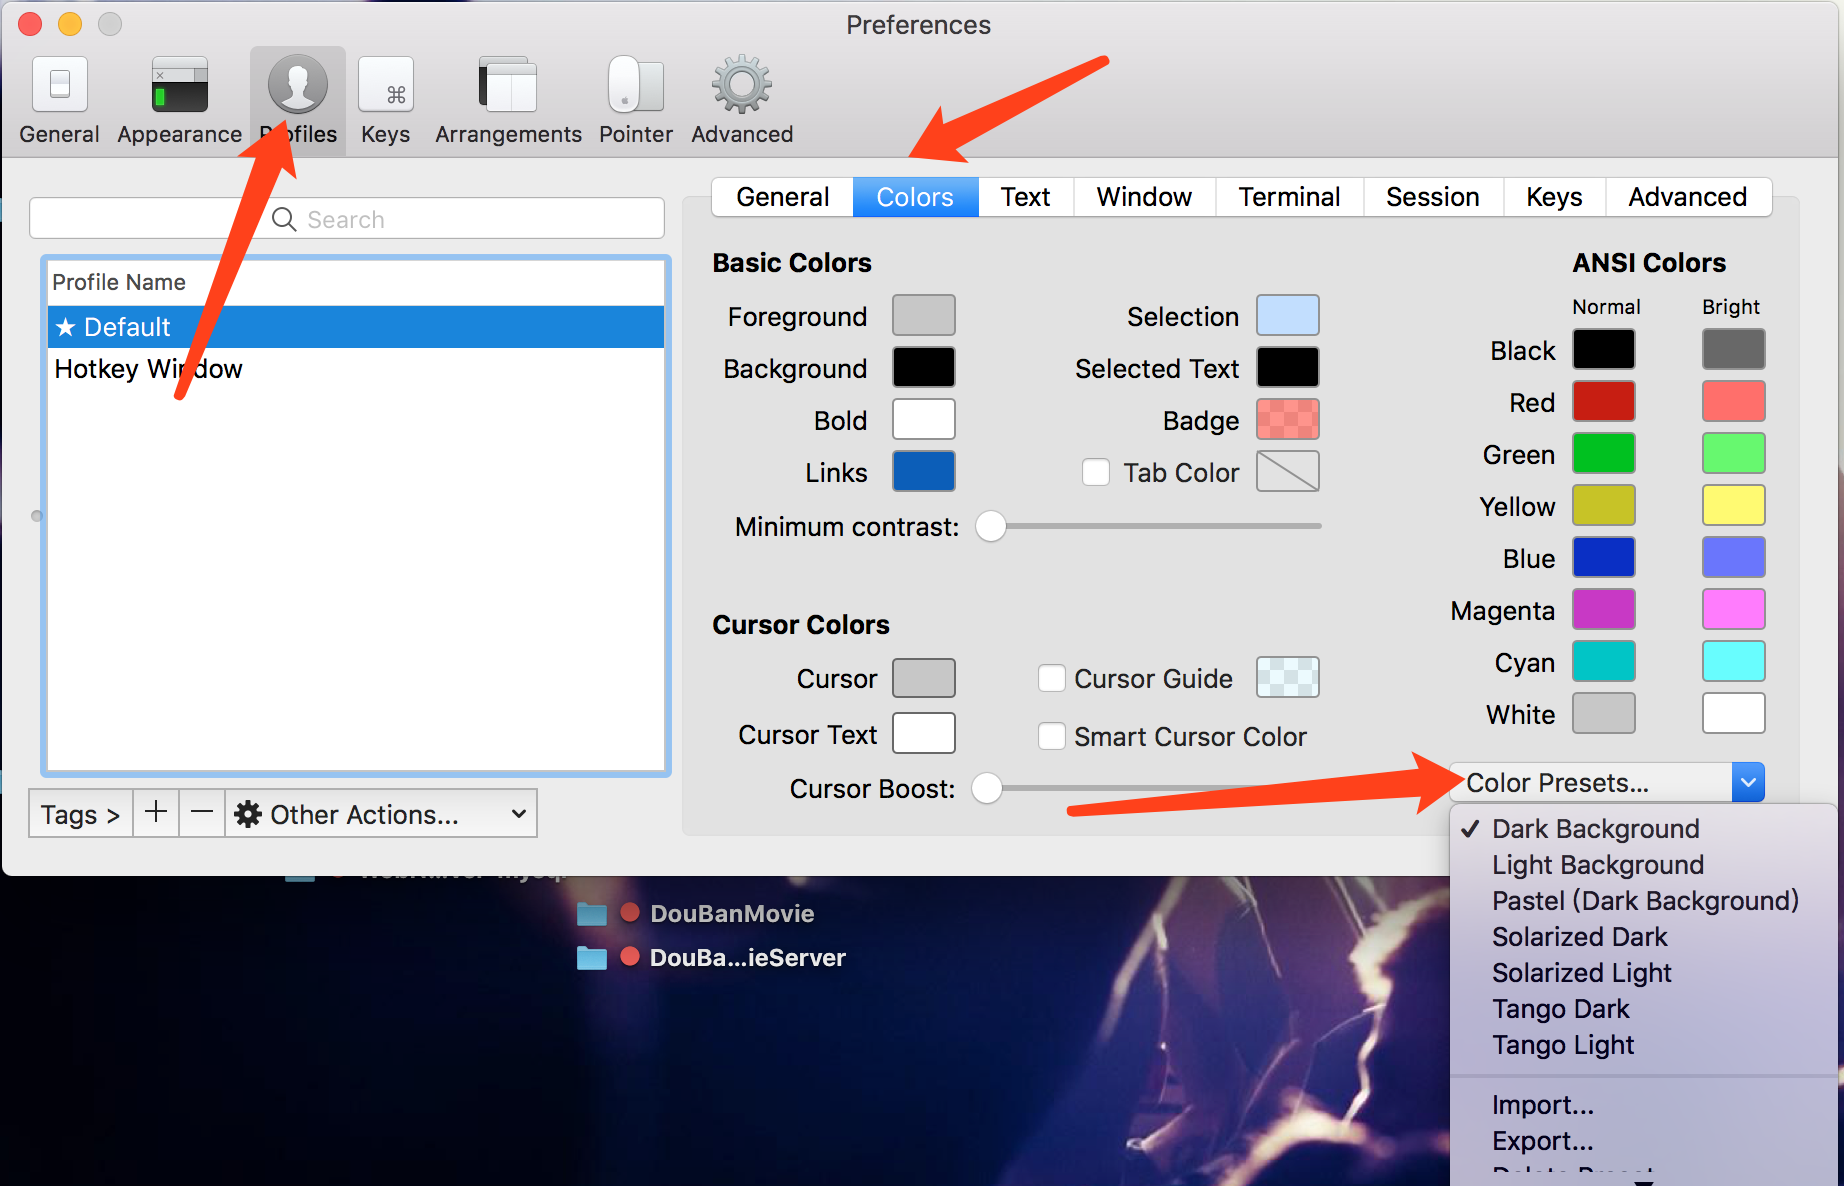Viewport: 1844px width, 1186px height.
Task: Open the Keys preferences pane icon
Action: pyautogui.click(x=386, y=101)
